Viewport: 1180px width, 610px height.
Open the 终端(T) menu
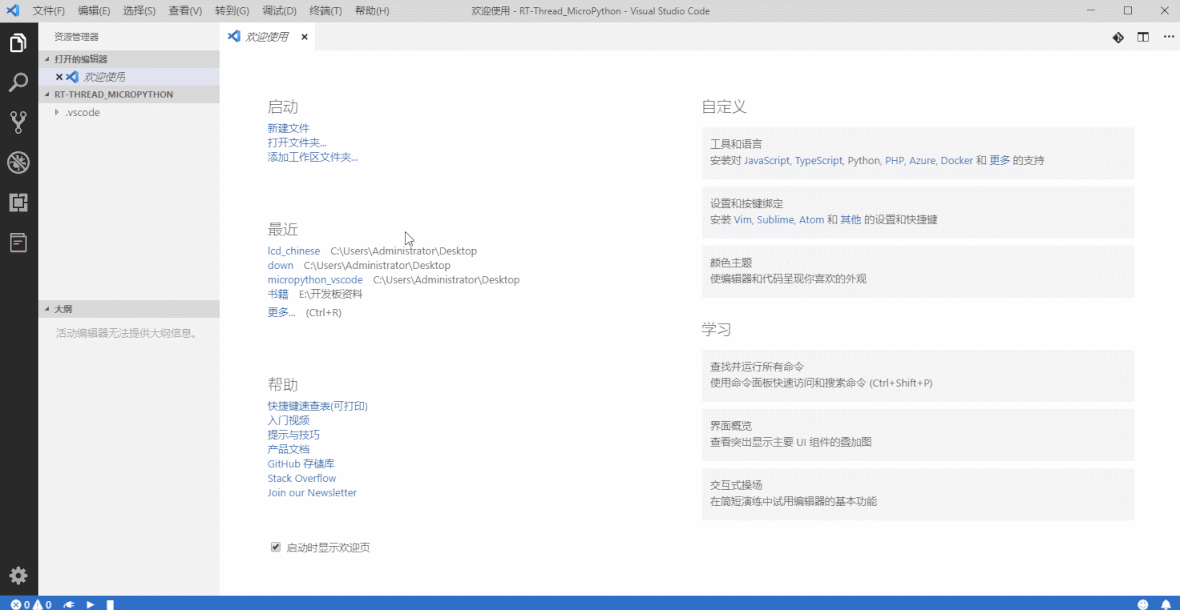pyautogui.click(x=325, y=11)
